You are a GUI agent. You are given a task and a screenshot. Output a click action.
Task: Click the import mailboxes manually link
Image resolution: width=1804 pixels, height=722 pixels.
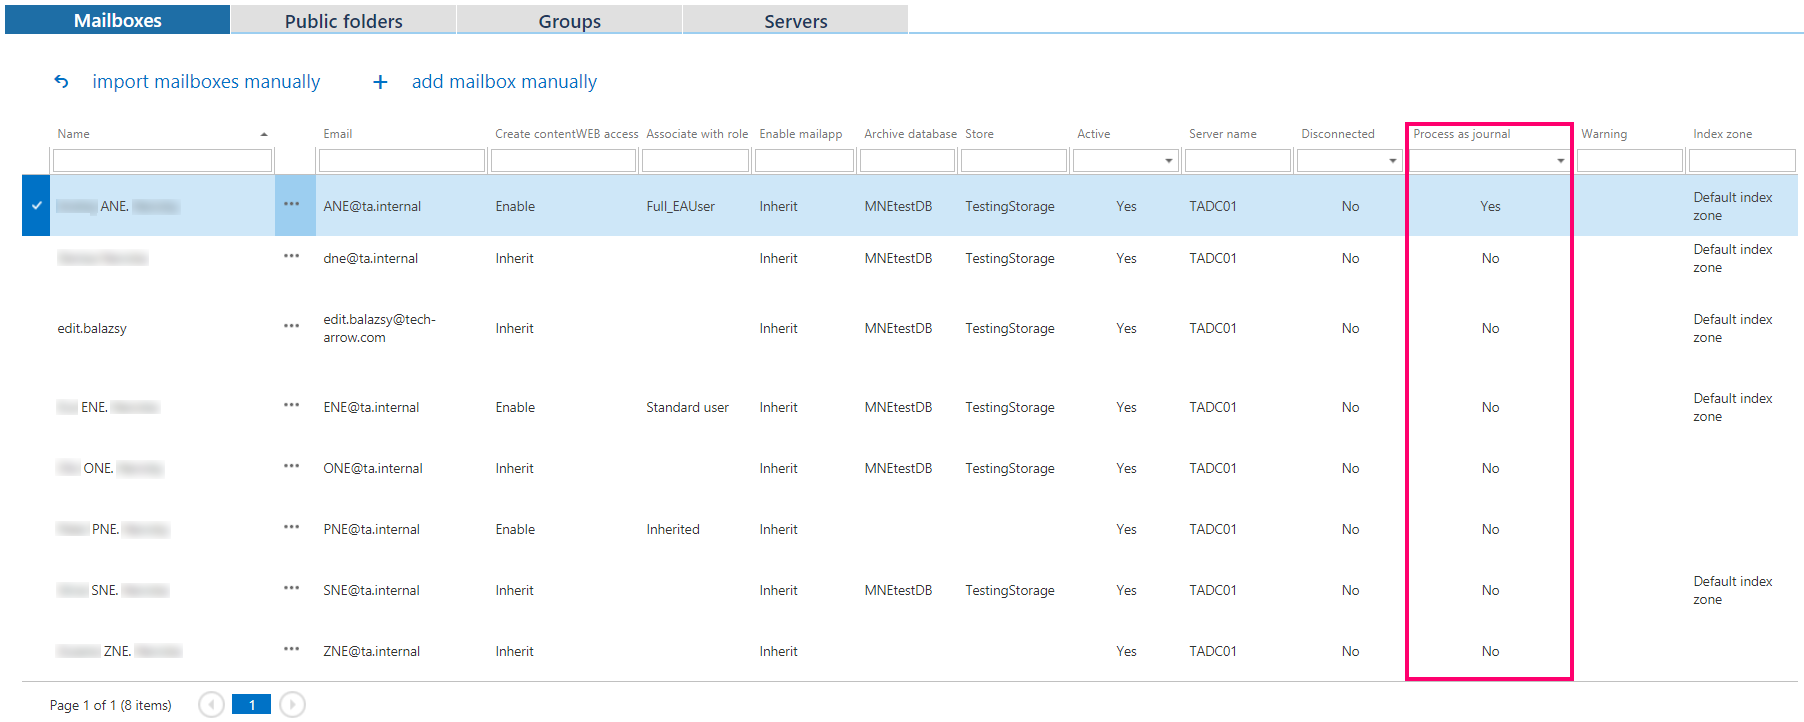[206, 82]
